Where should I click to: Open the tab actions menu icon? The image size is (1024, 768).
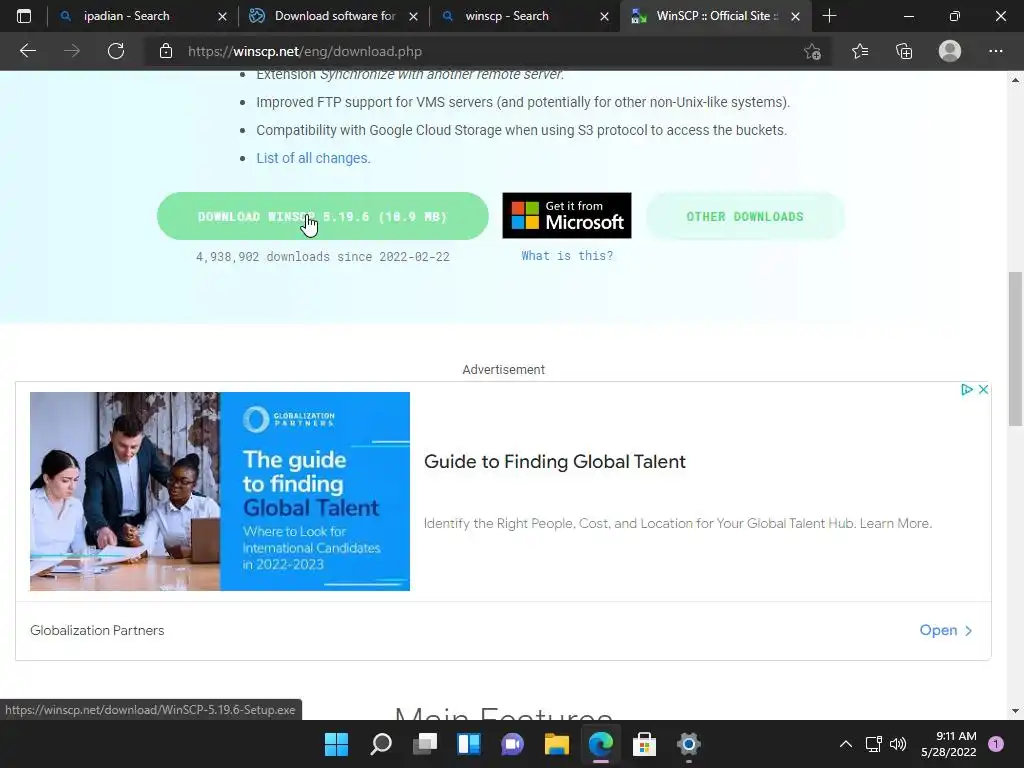pos(24,16)
